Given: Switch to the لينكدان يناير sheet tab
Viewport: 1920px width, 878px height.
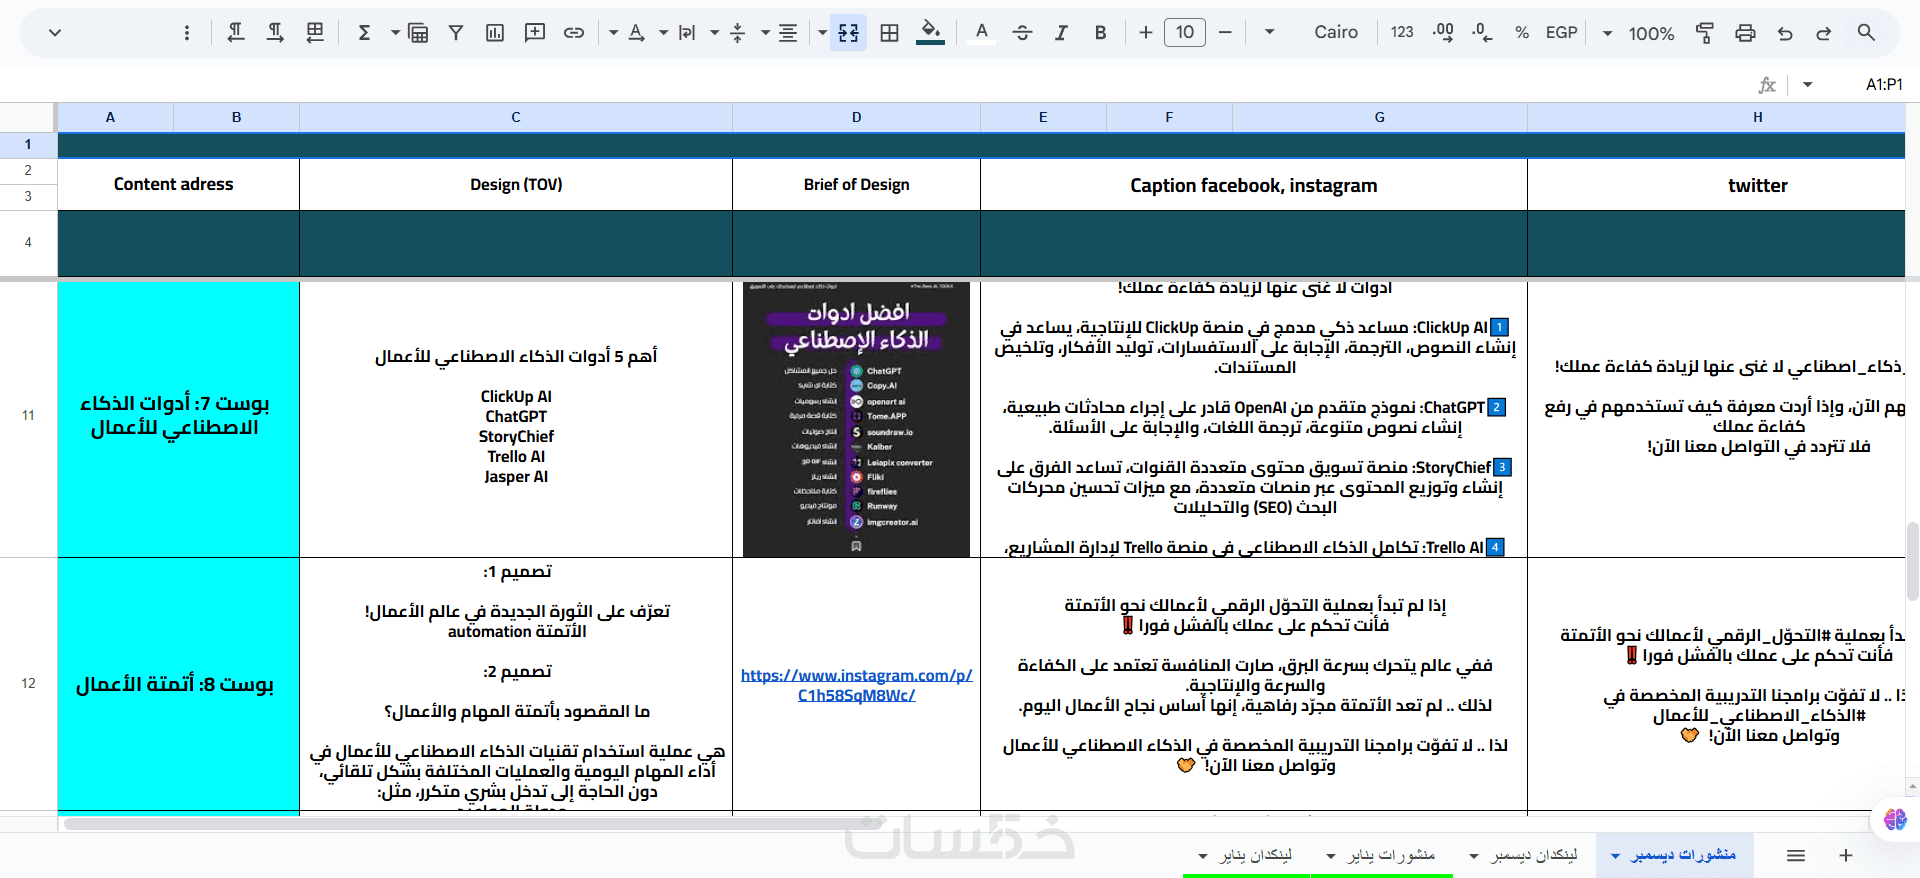Looking at the screenshot, I should pos(1246,855).
